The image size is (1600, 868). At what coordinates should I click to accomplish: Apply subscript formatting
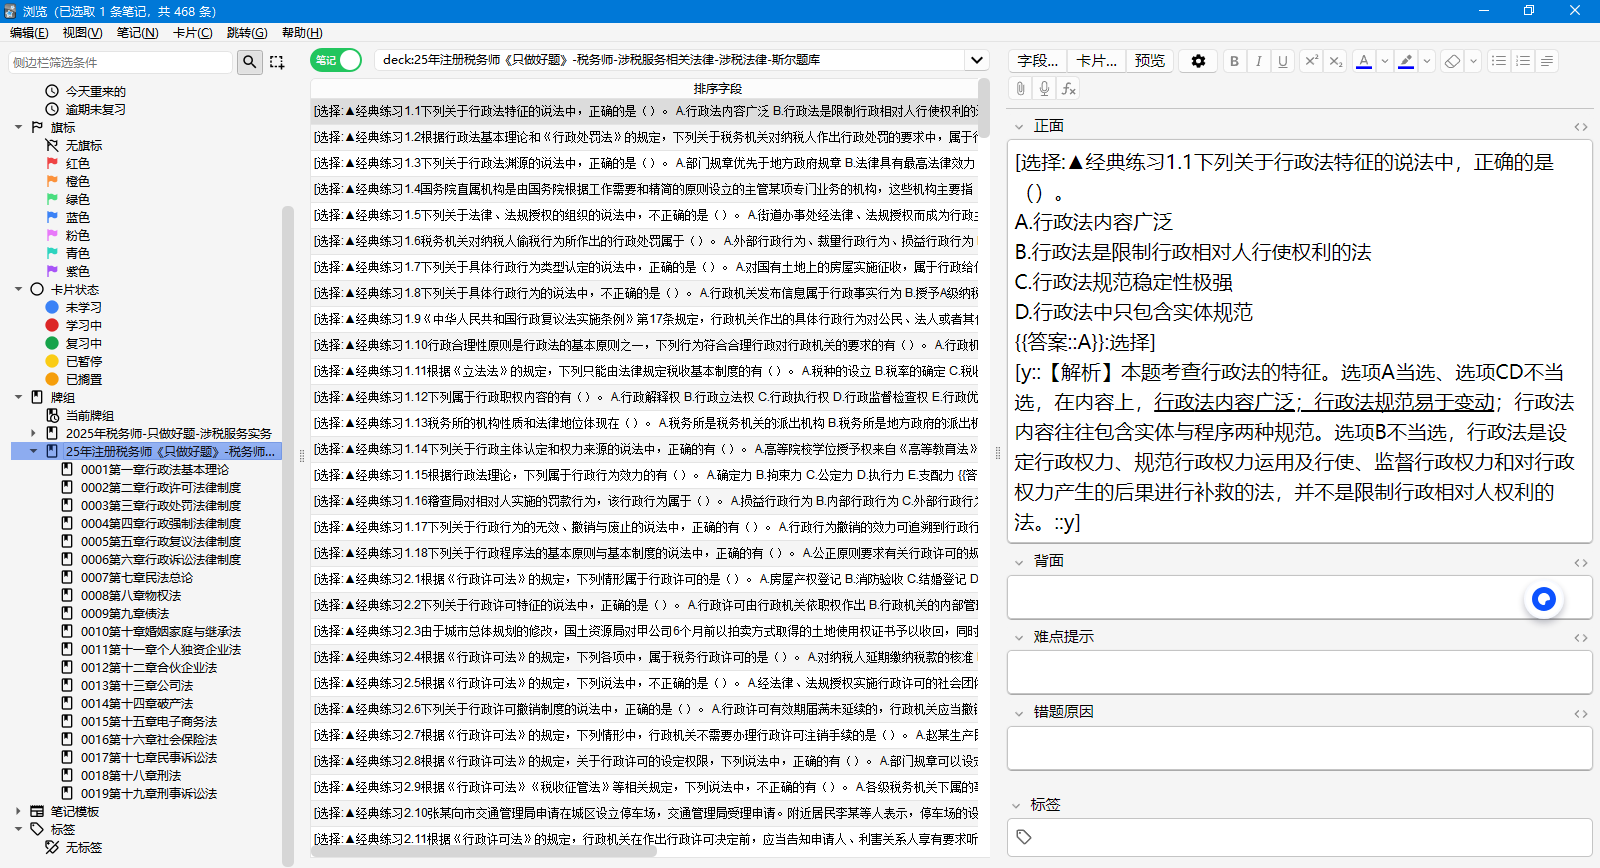[1335, 61]
